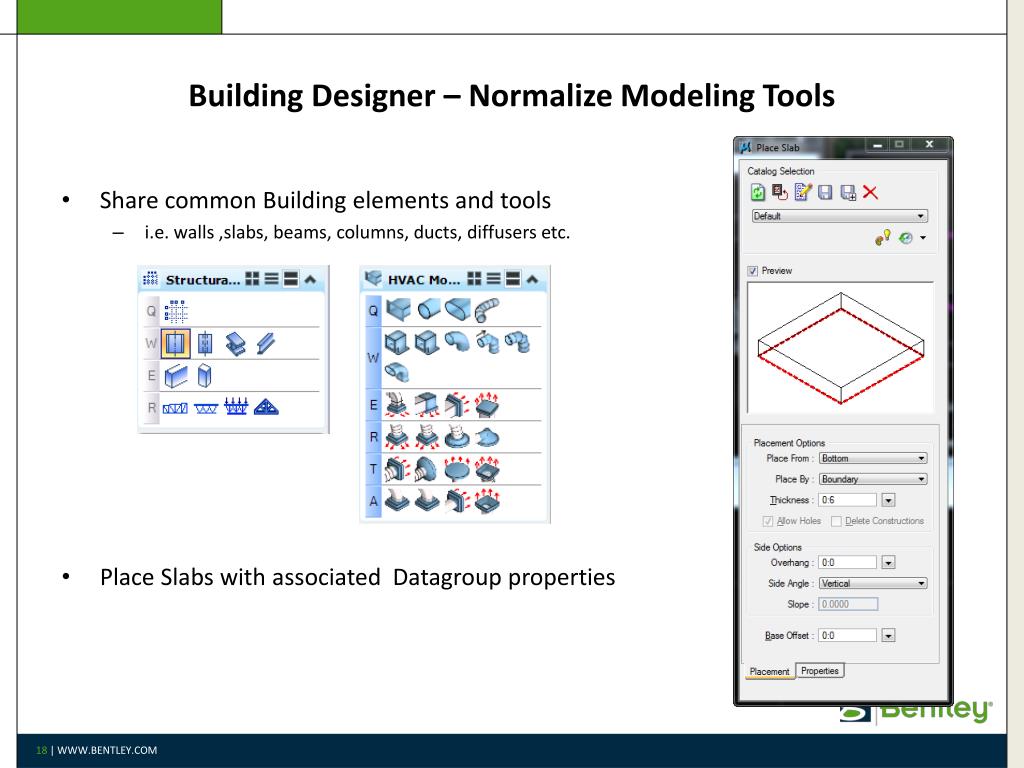Image resolution: width=1024 pixels, height=768 pixels.
Task: Click the plain floppy save icon in Catalog Selection
Action: (825, 192)
